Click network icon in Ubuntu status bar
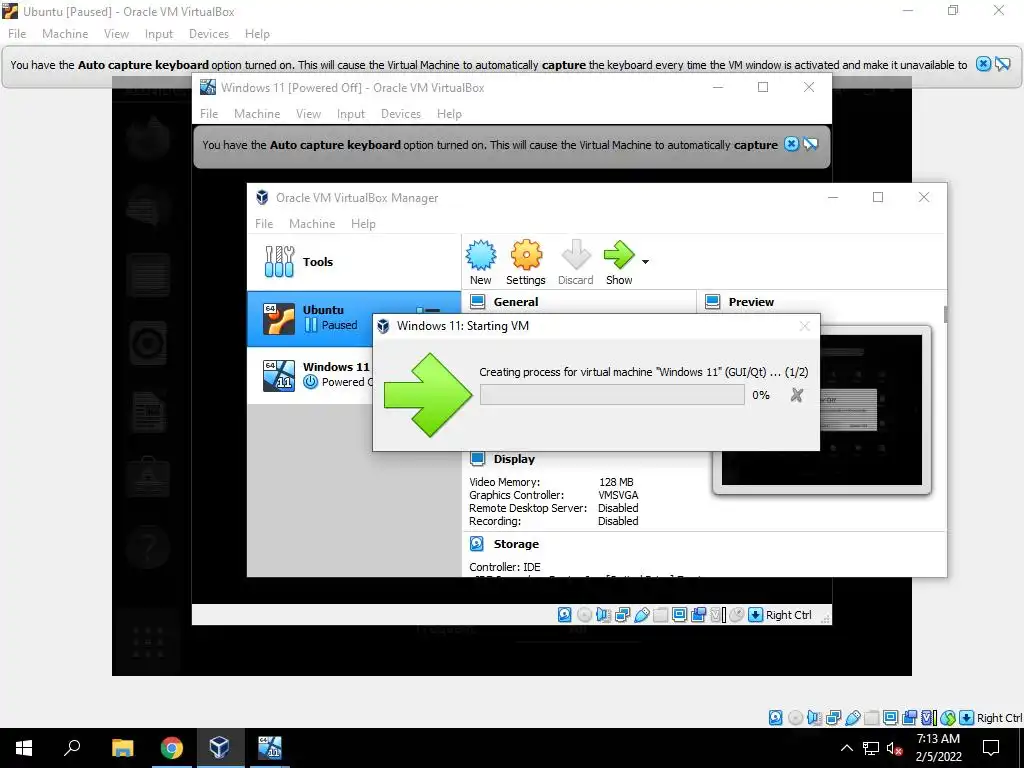This screenshot has height=768, width=1024. pos(833,718)
